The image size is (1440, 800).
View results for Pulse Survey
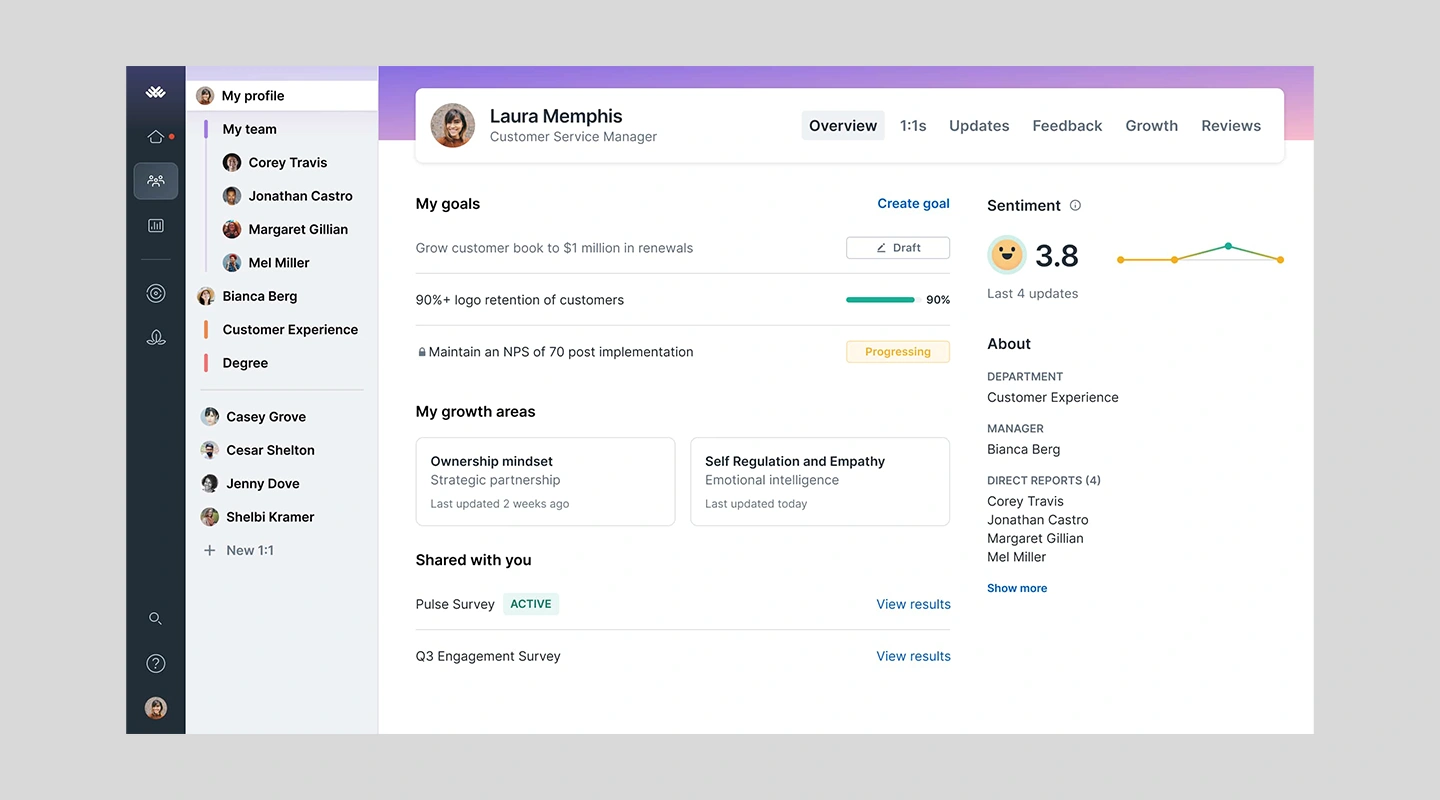913,604
